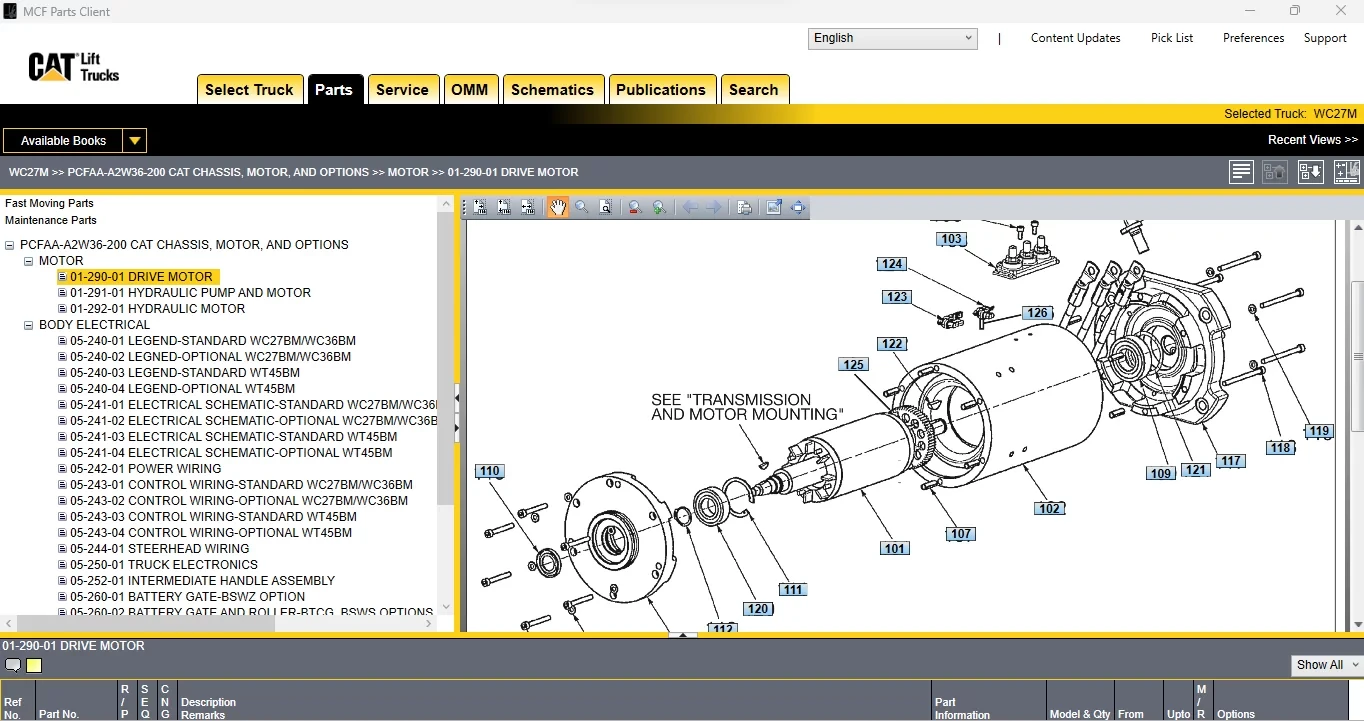The height and width of the screenshot is (721, 1364).
Task: Select the hand pan tool
Action: [557, 207]
